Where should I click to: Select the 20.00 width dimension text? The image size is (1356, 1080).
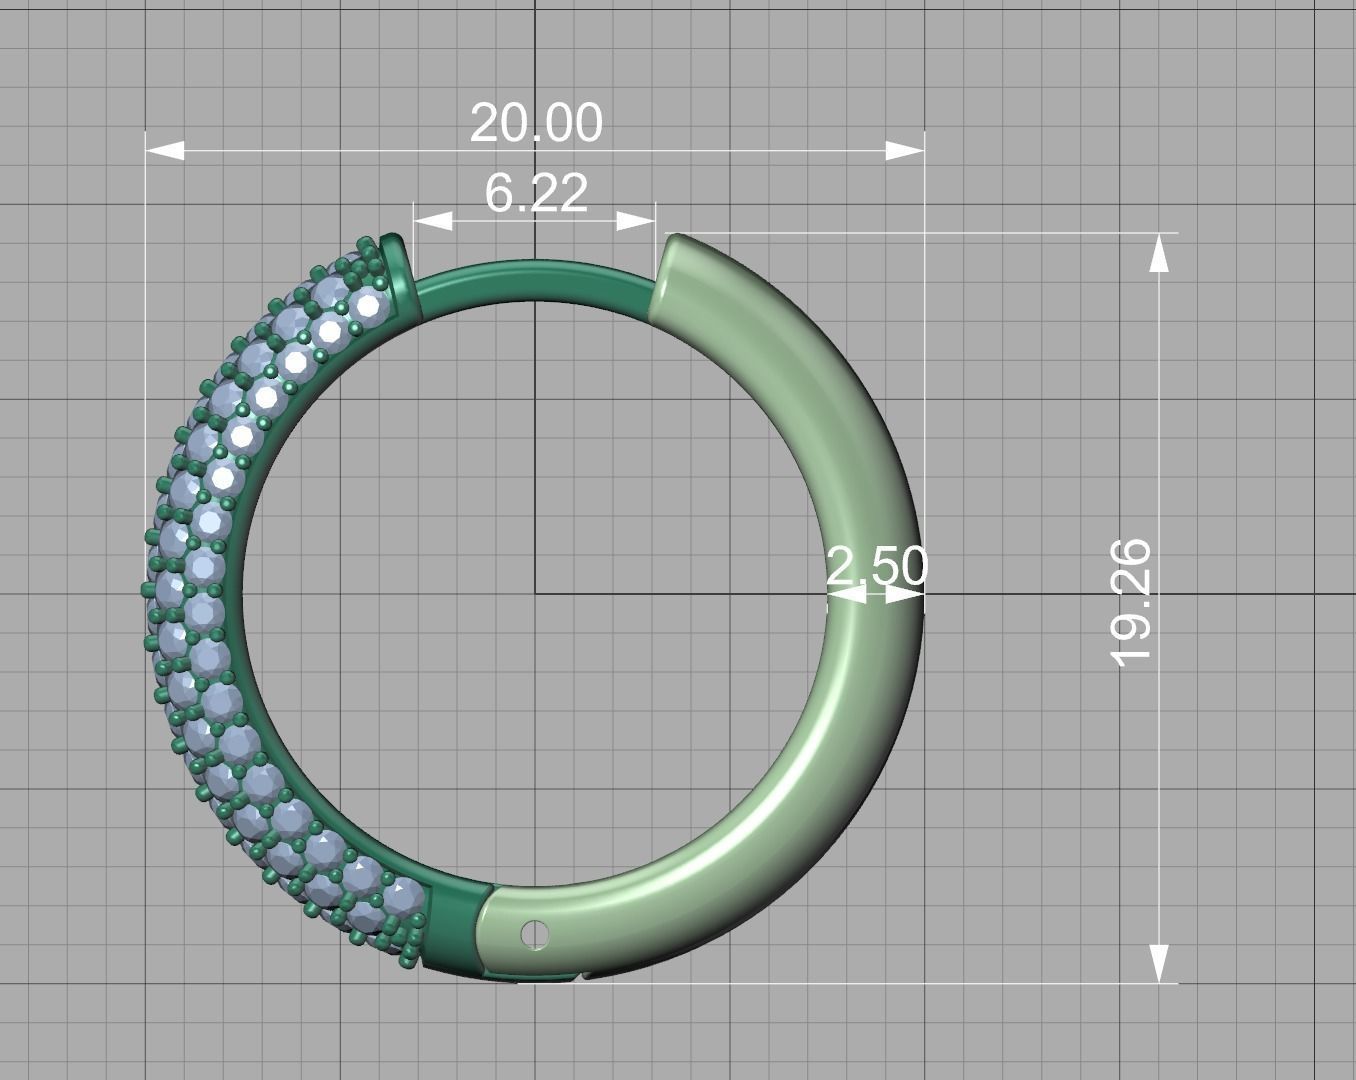pos(536,123)
